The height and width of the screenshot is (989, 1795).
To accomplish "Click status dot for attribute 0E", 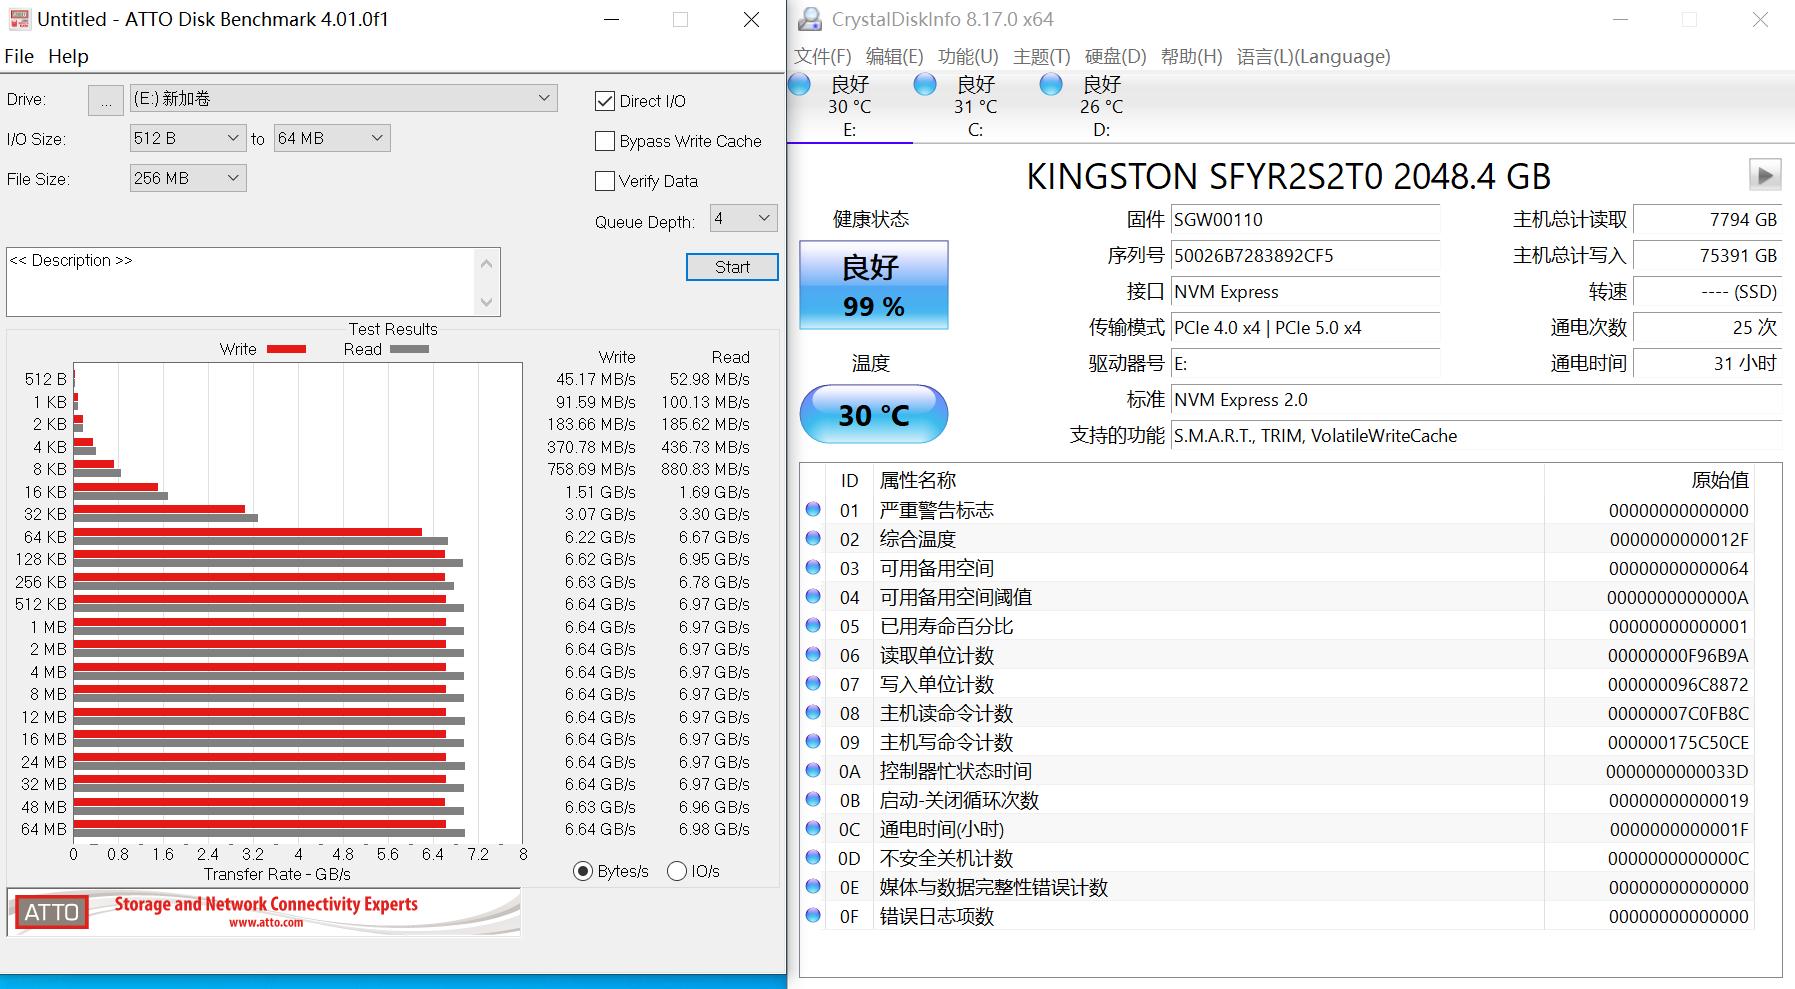I will tap(813, 887).
